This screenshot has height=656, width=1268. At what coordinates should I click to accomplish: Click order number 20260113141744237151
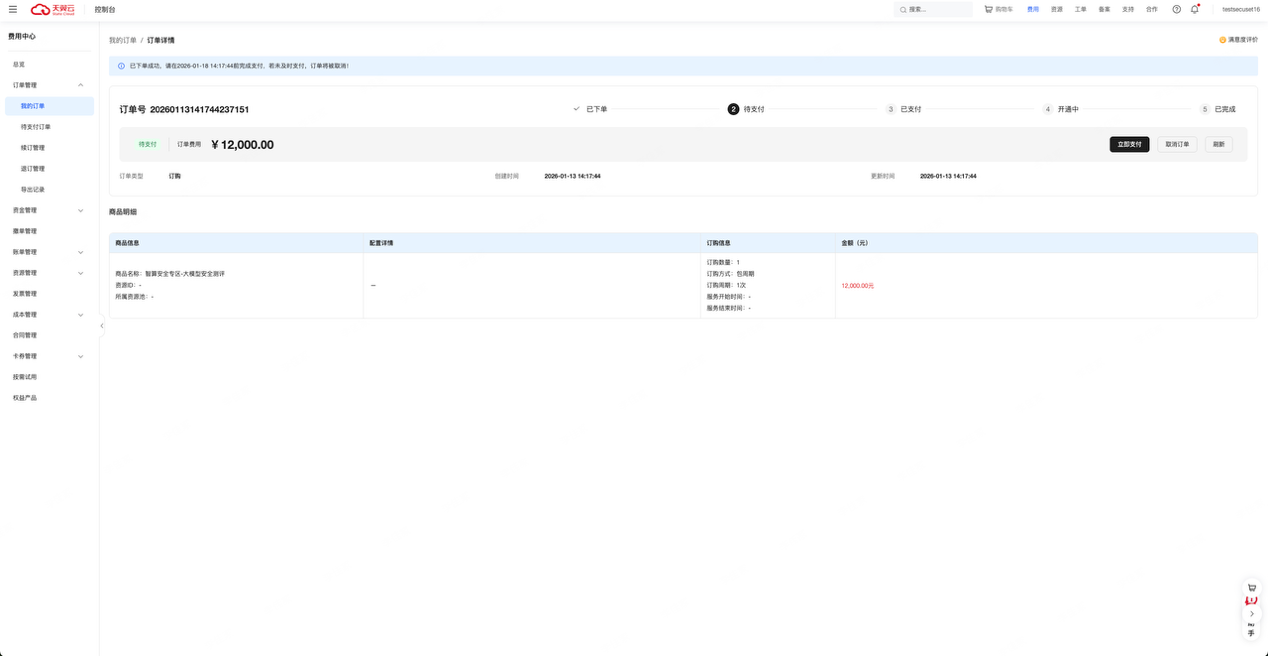coord(199,109)
